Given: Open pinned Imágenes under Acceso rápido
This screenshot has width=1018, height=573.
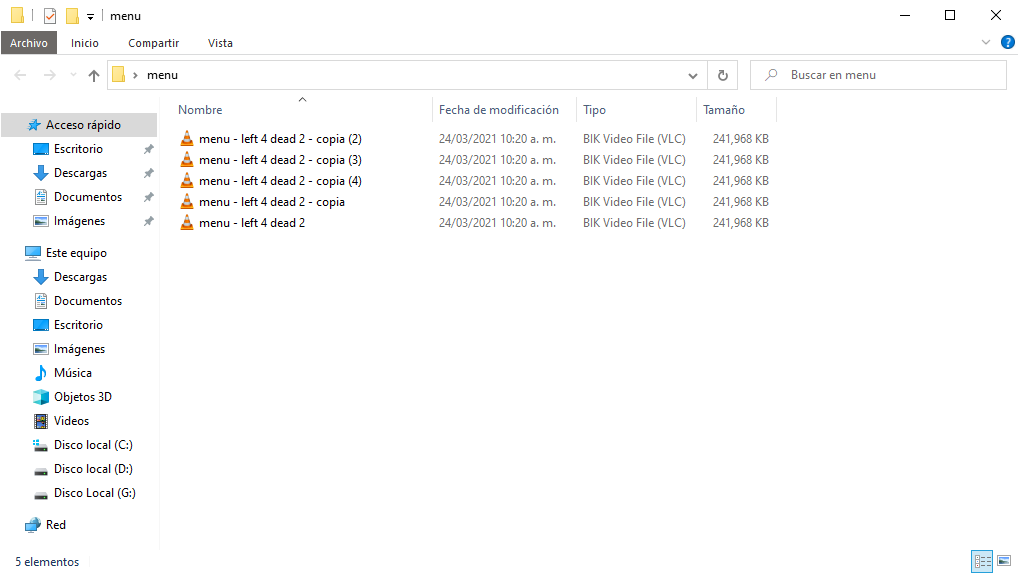Looking at the screenshot, I should (x=79, y=221).
